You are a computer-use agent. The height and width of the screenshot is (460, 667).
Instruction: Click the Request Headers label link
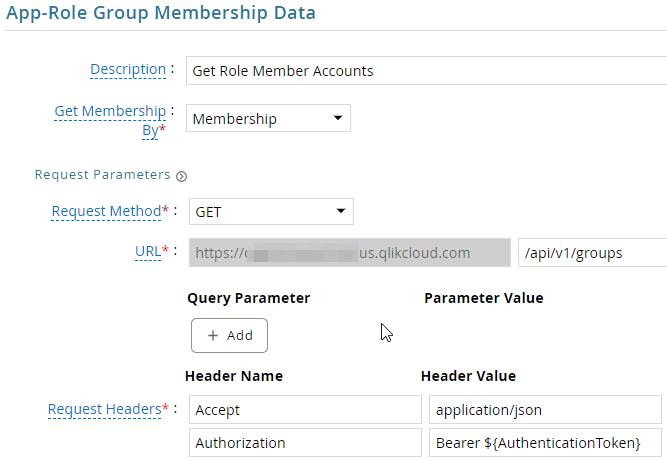105,409
